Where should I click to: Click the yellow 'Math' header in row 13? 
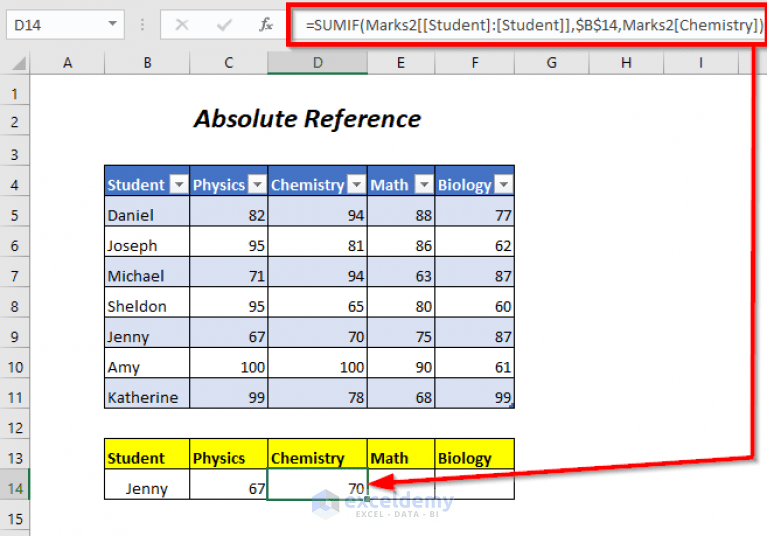[401, 454]
